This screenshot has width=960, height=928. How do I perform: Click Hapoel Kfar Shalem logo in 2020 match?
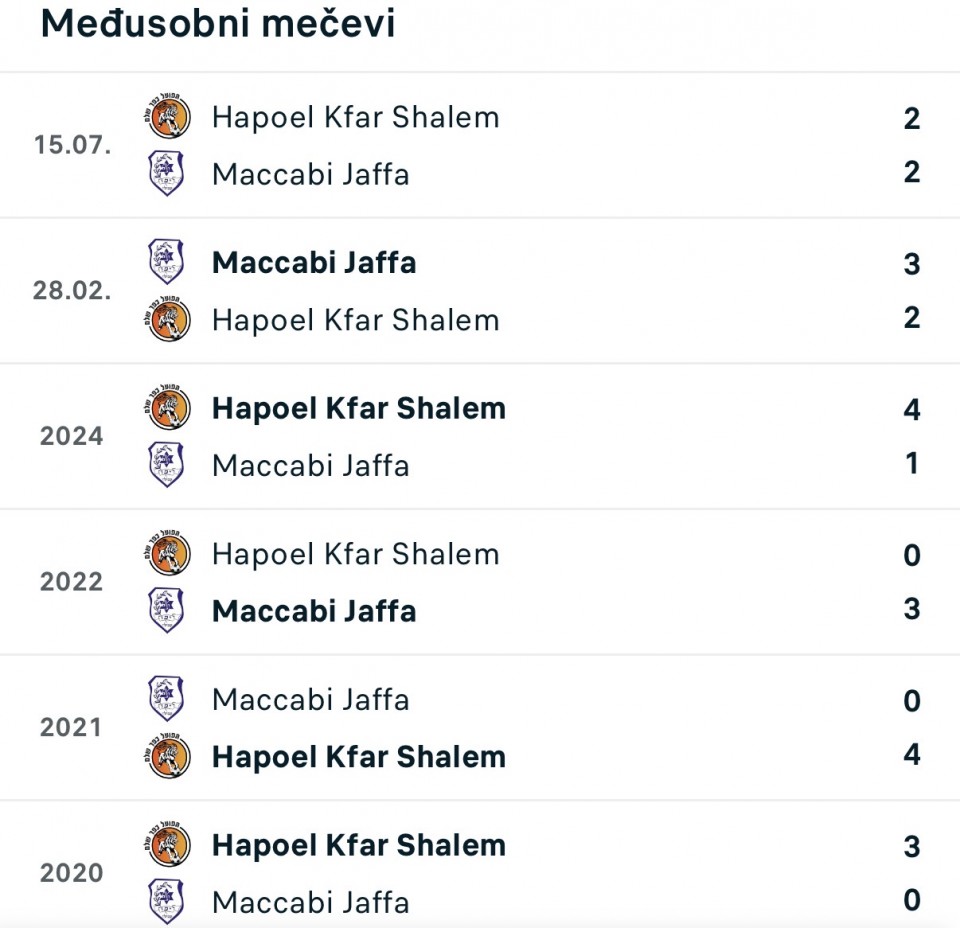168,845
